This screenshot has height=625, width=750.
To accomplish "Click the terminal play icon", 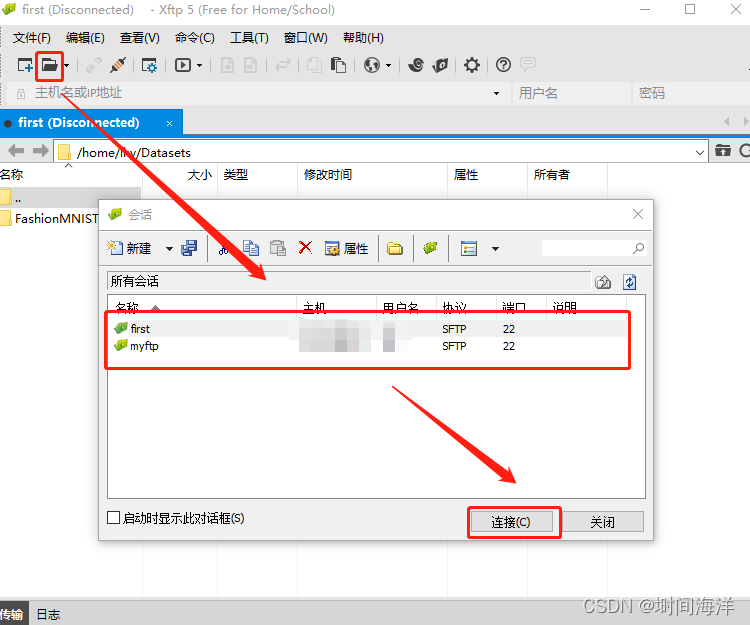I will (183, 65).
